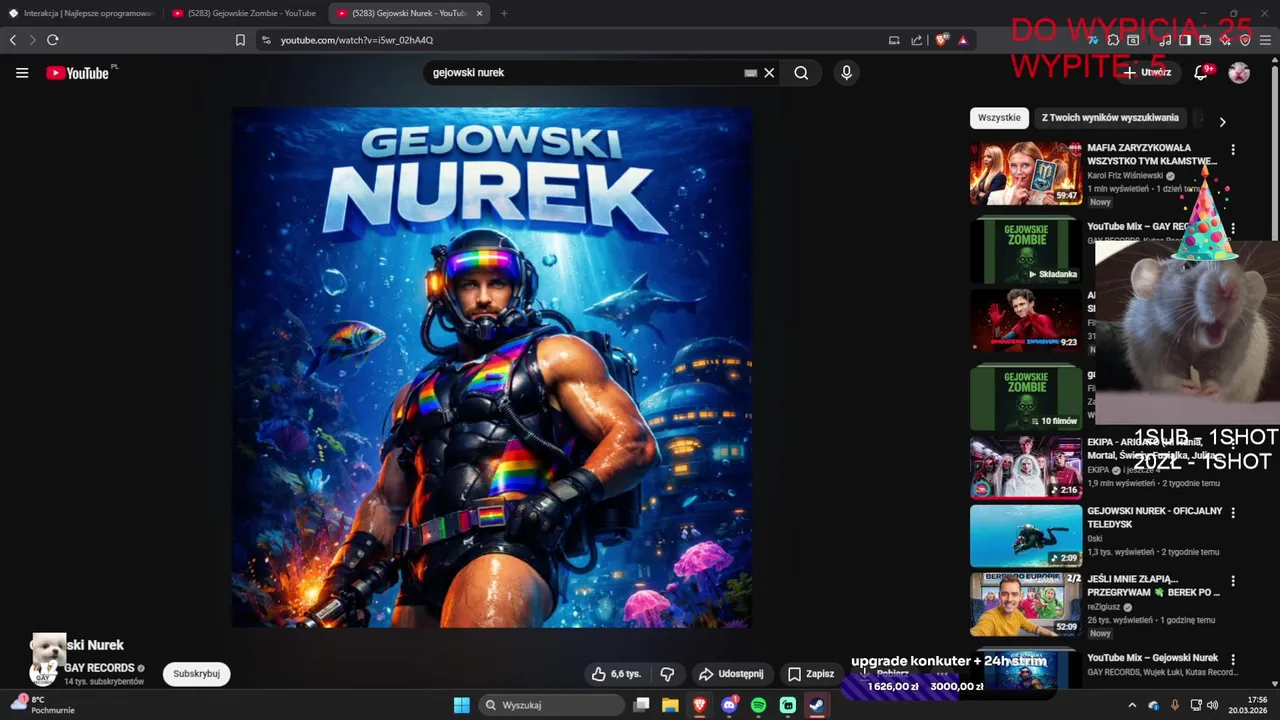Image resolution: width=1280 pixels, height=720 pixels.
Task: Open the JEŚLI MNIE ZŁAPIĄ video title
Action: [x=1153, y=586]
